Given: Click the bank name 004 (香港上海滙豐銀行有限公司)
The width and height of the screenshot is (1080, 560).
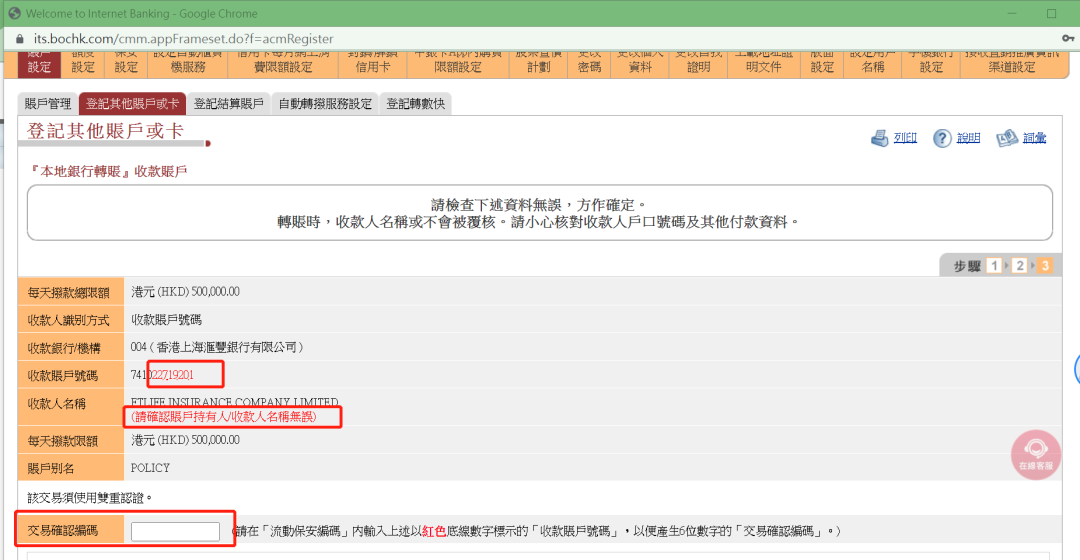Looking at the screenshot, I should pyautogui.click(x=217, y=347).
